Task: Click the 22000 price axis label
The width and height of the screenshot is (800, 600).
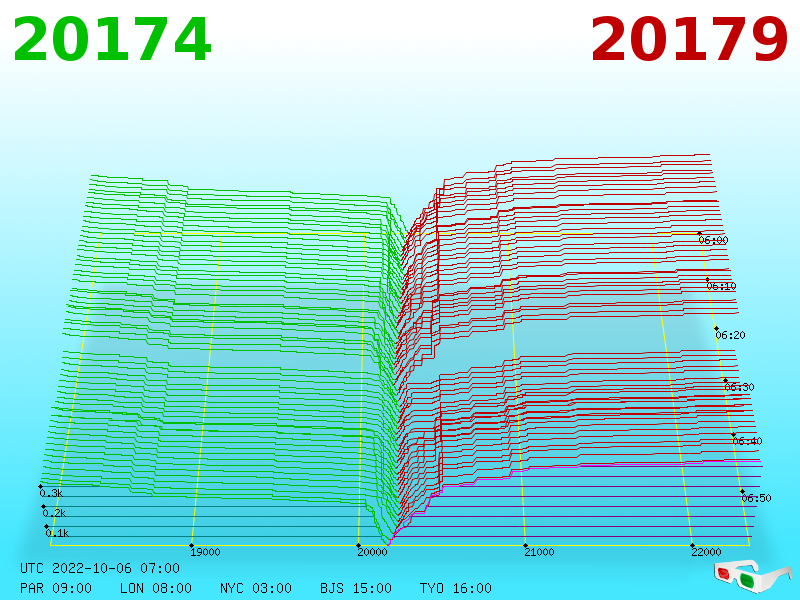Action: coord(706,552)
